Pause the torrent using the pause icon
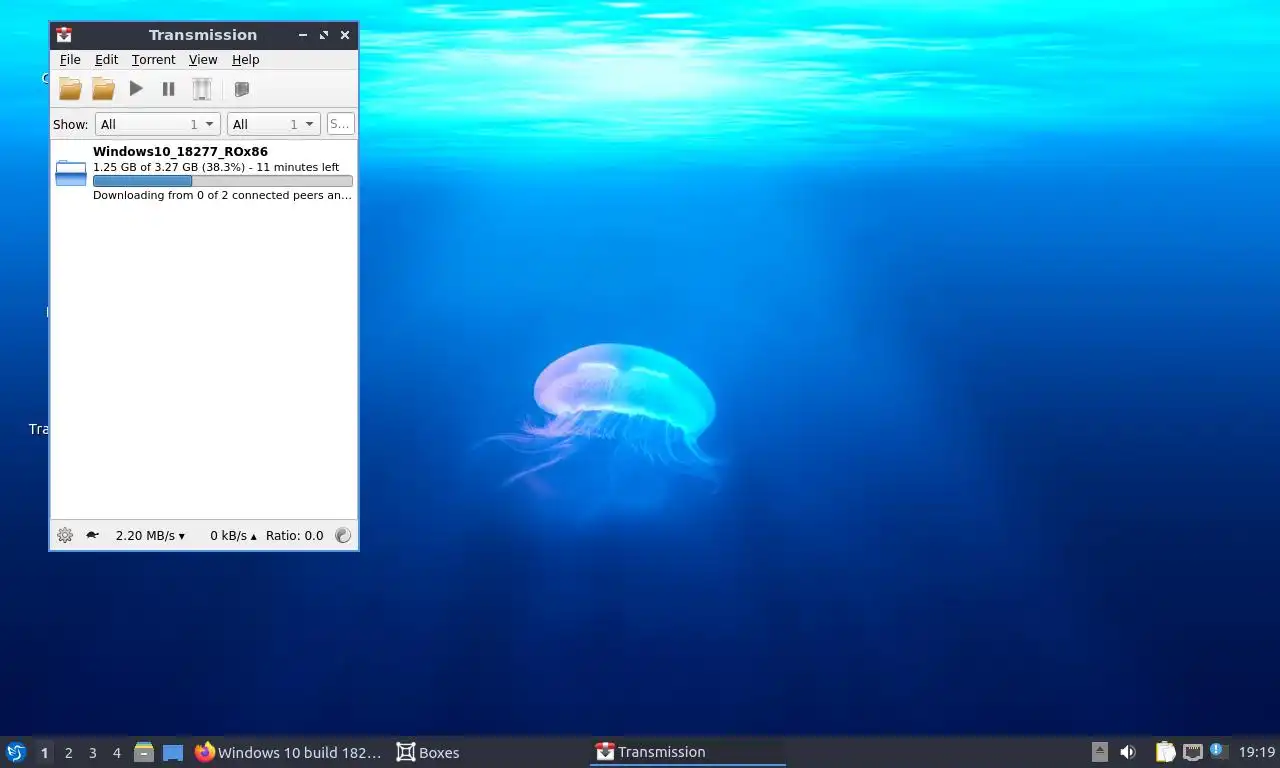 169,89
